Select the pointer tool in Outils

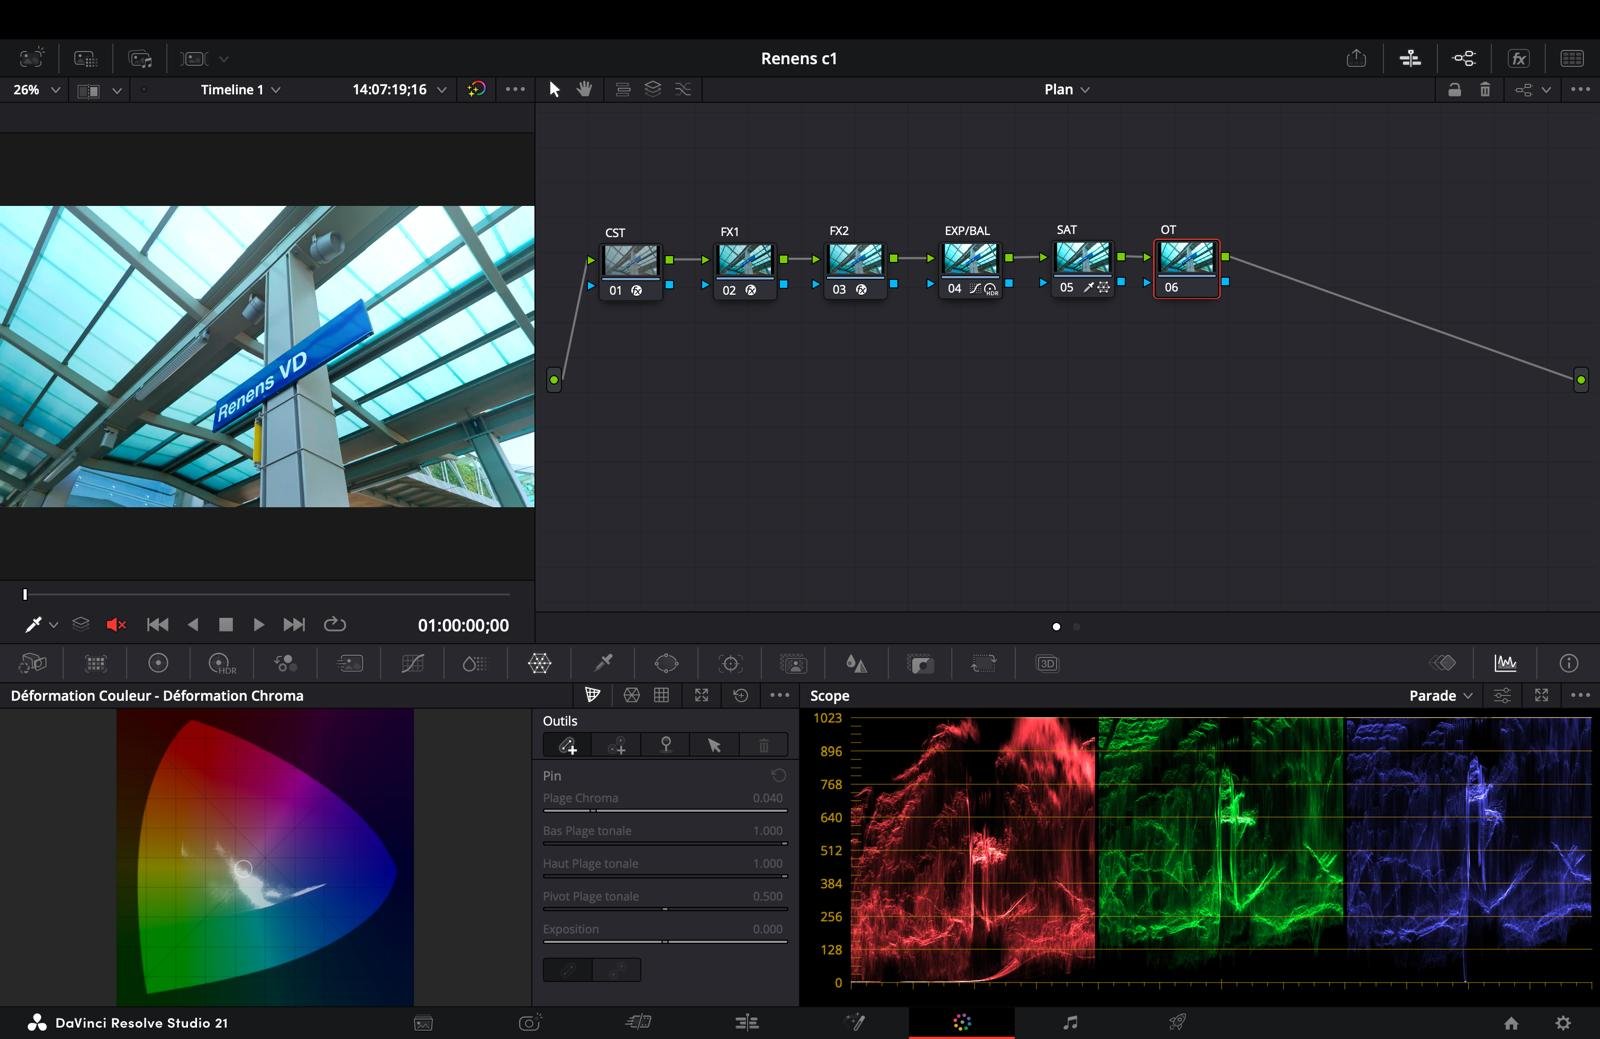[x=714, y=745]
